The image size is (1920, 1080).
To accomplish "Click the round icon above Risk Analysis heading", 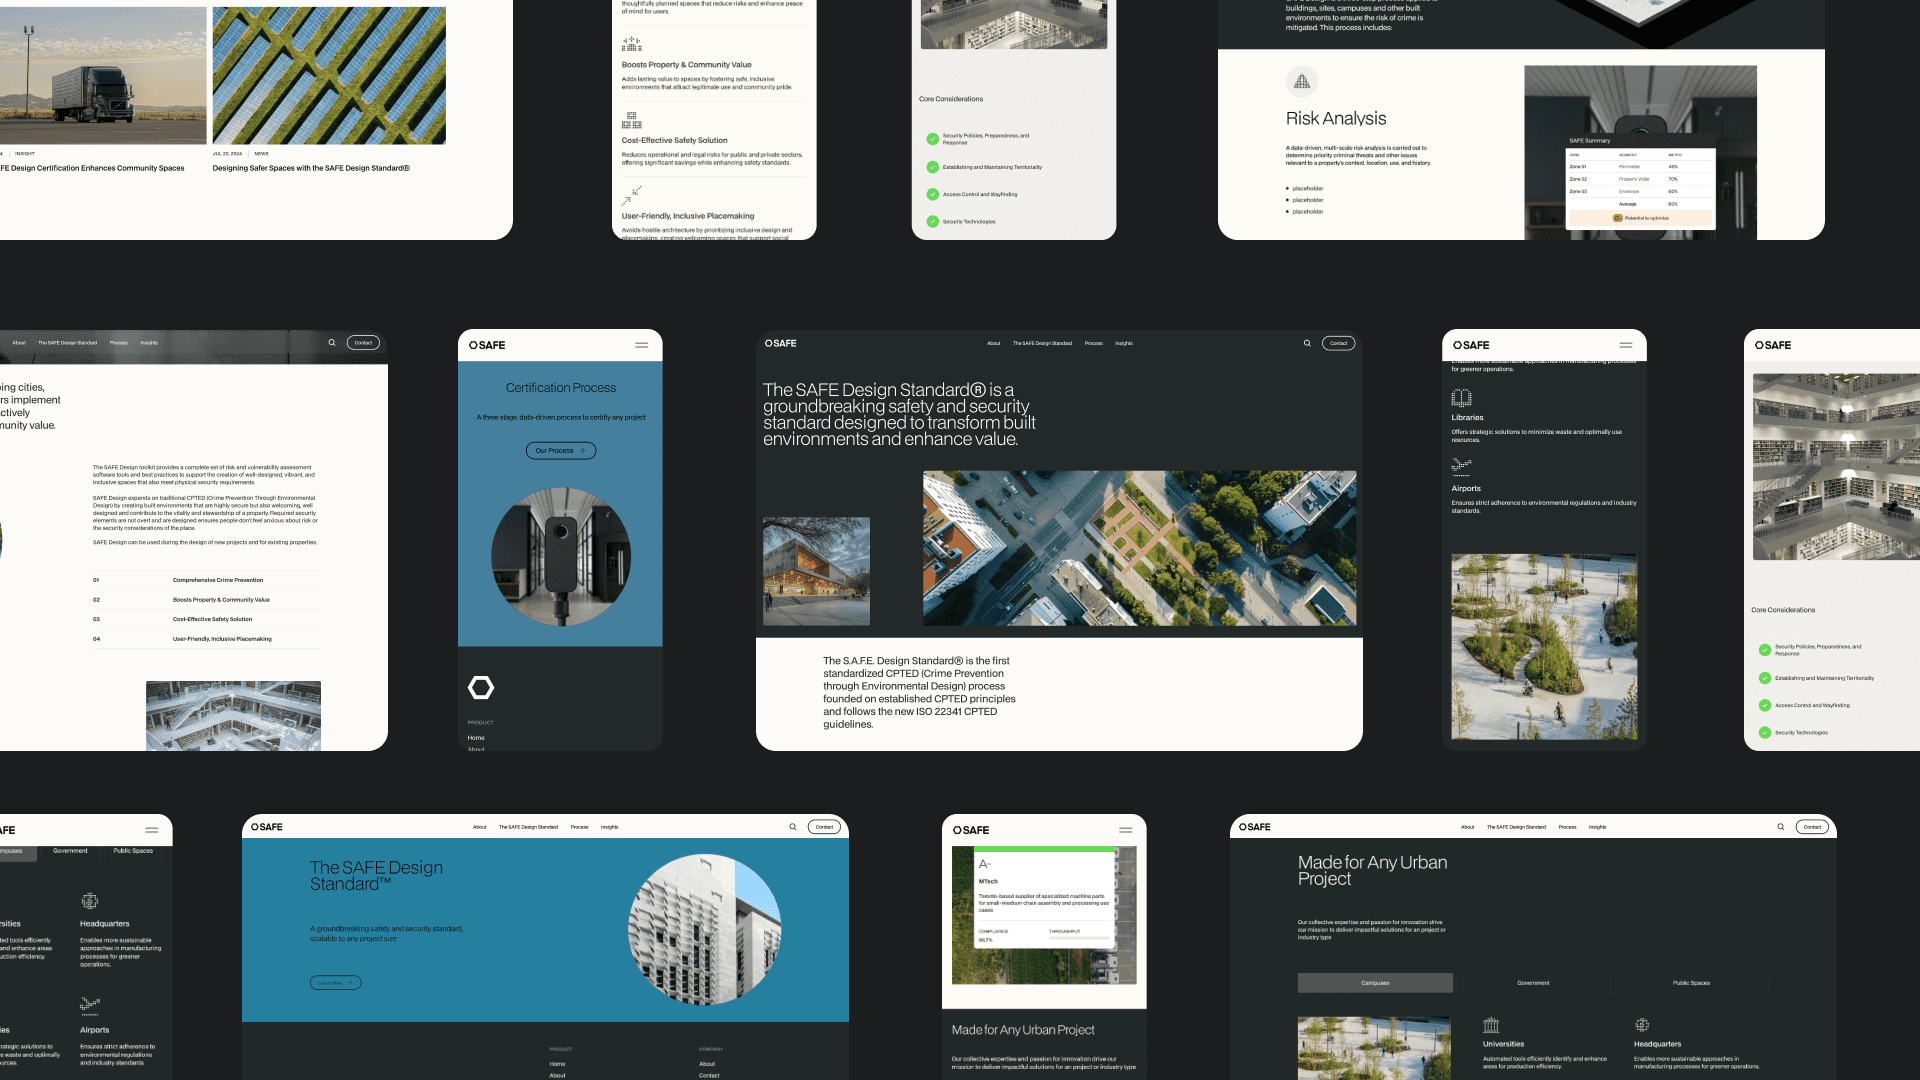I will pos(1302,81).
